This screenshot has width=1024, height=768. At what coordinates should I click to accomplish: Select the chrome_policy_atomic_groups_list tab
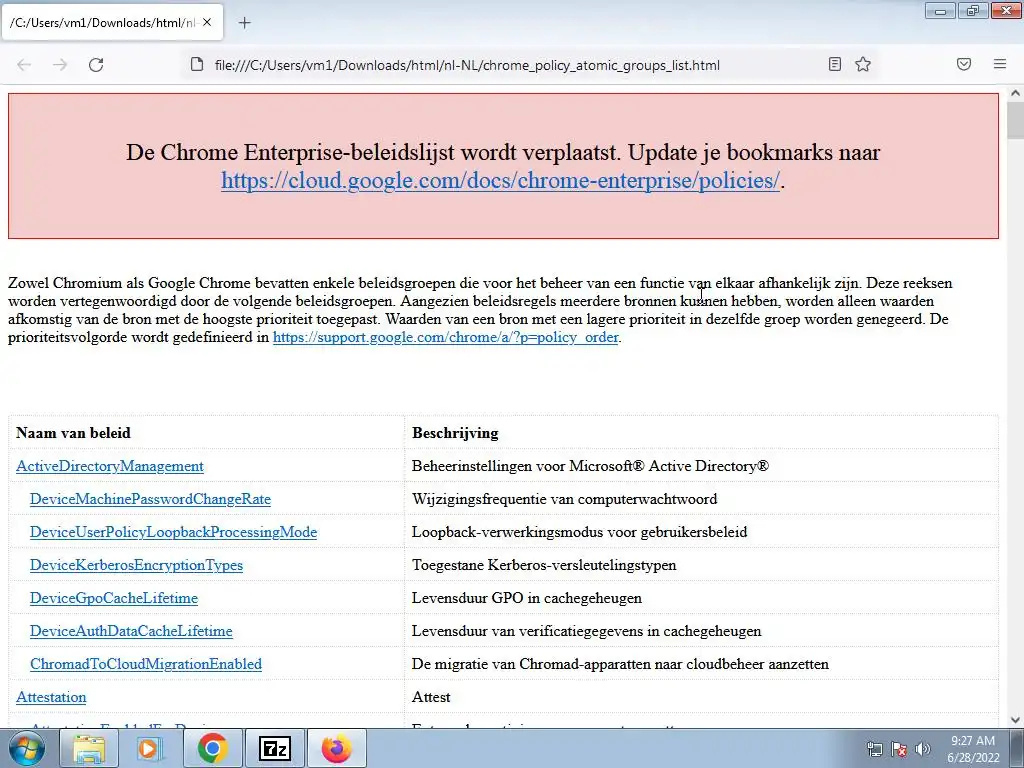tap(112, 23)
